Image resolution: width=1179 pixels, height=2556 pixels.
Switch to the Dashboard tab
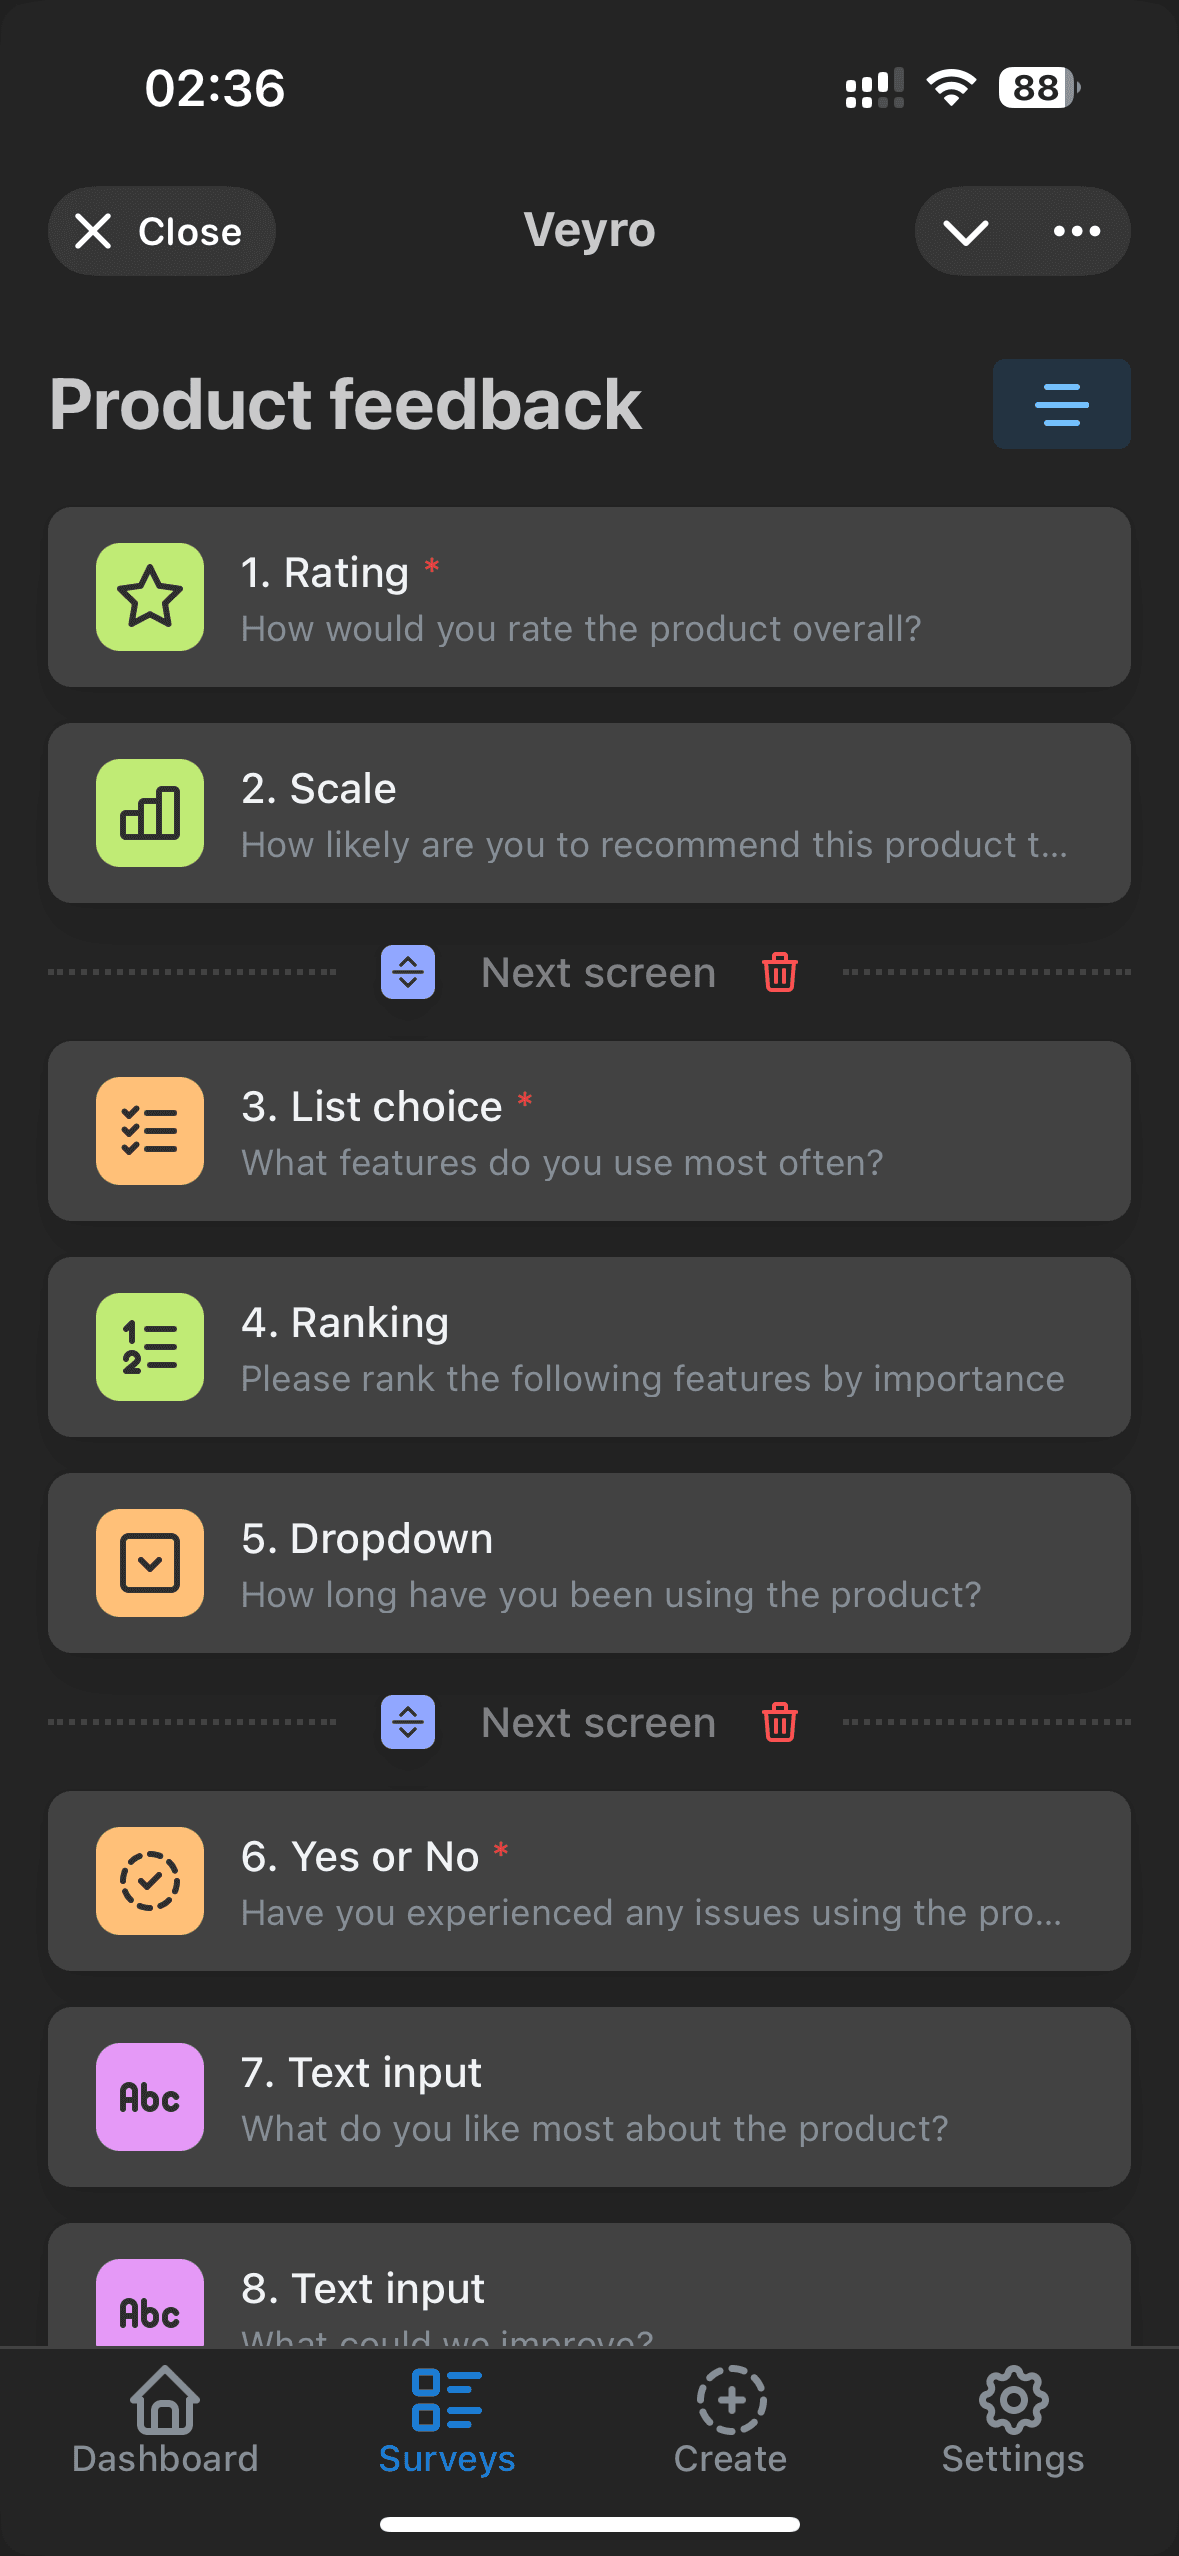pos(165,2420)
